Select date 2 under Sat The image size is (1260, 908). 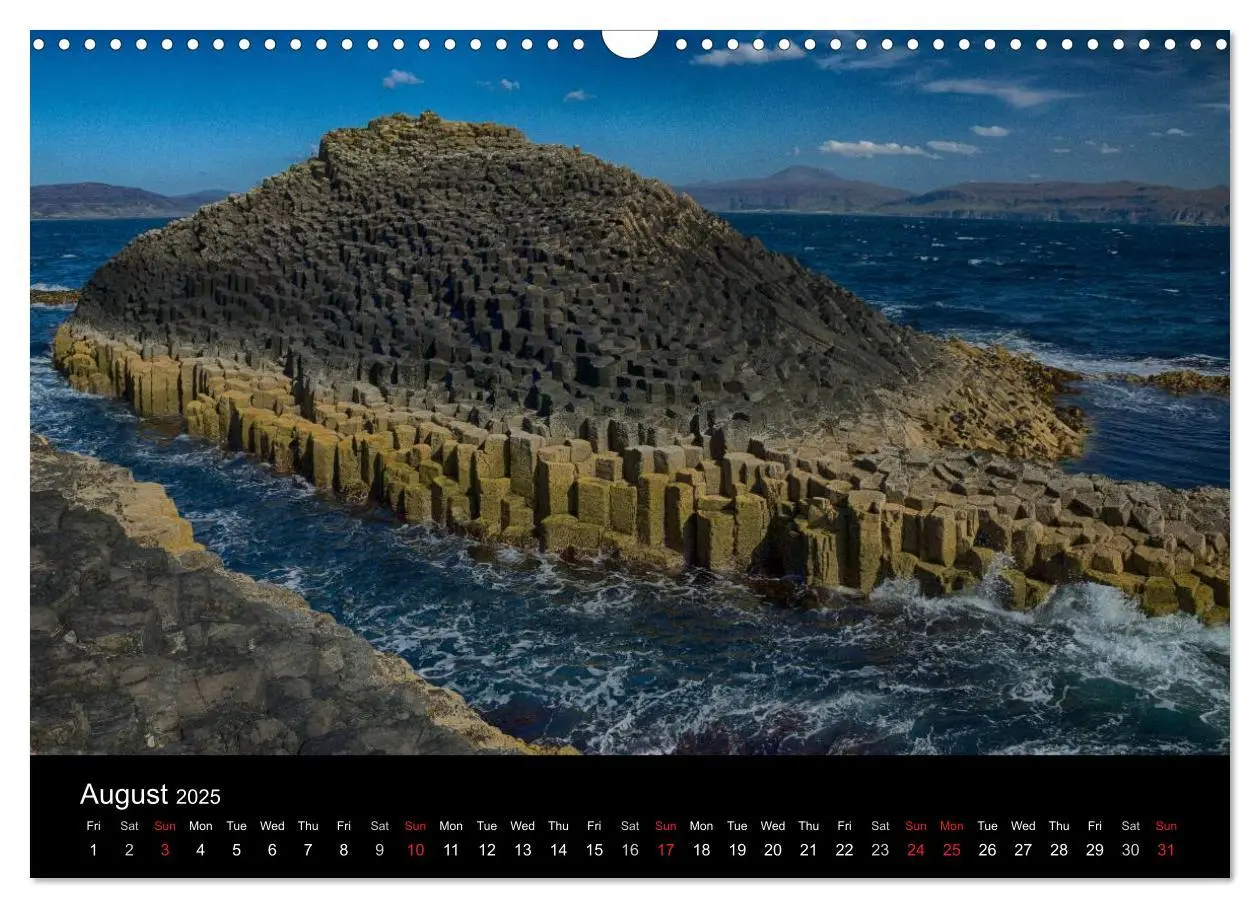pyautogui.click(x=129, y=850)
